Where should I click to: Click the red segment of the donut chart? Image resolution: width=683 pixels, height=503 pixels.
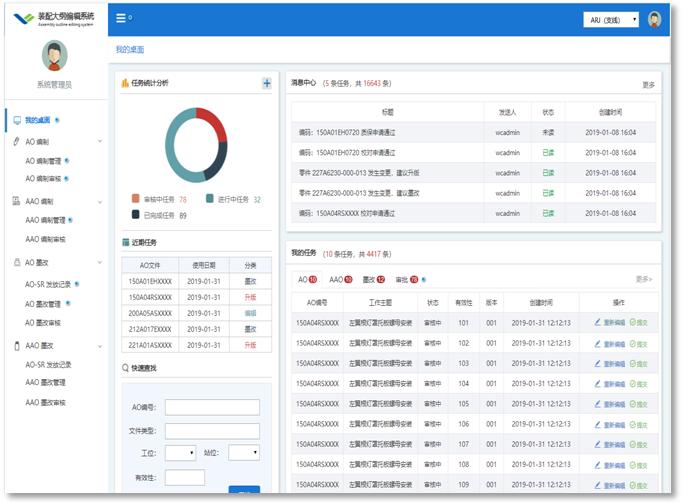(213, 125)
